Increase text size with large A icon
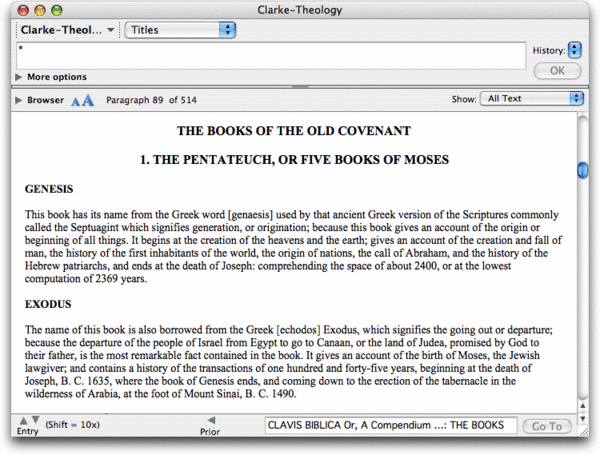This screenshot has width=600, height=455. click(x=88, y=100)
